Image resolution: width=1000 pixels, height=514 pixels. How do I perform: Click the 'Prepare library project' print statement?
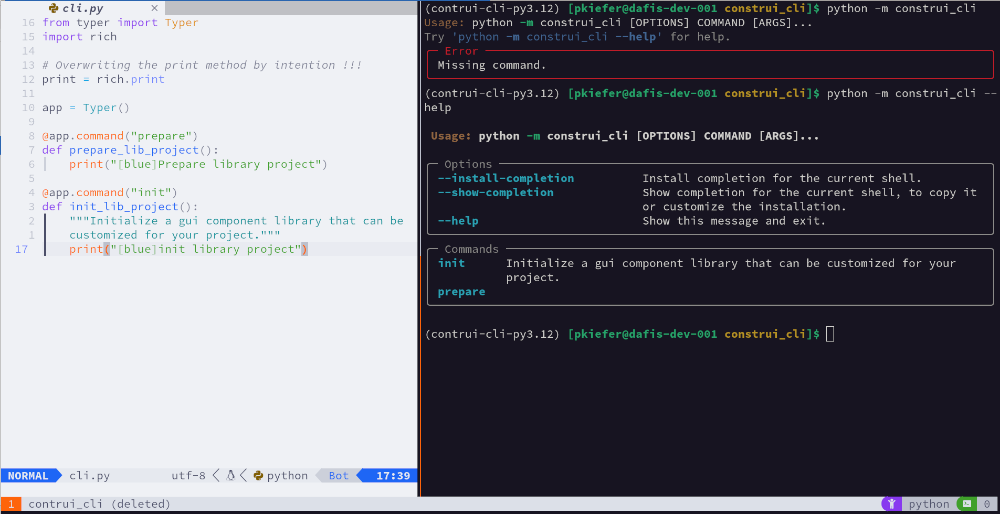click(x=198, y=165)
